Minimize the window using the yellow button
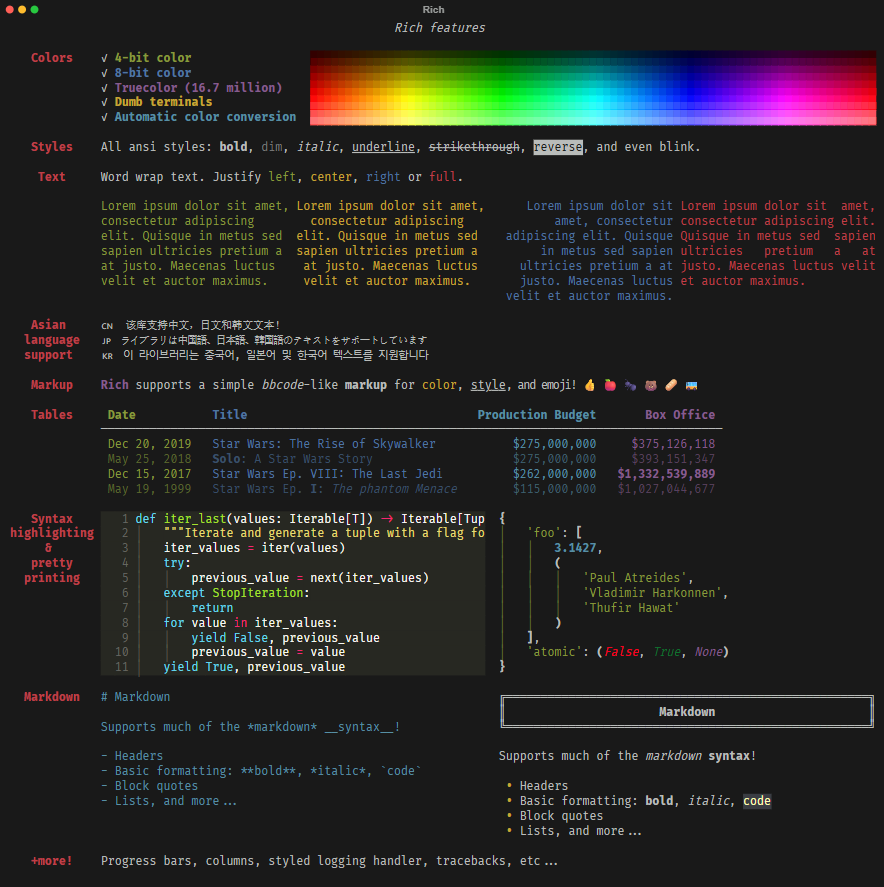The height and width of the screenshot is (887, 884). 22,10
